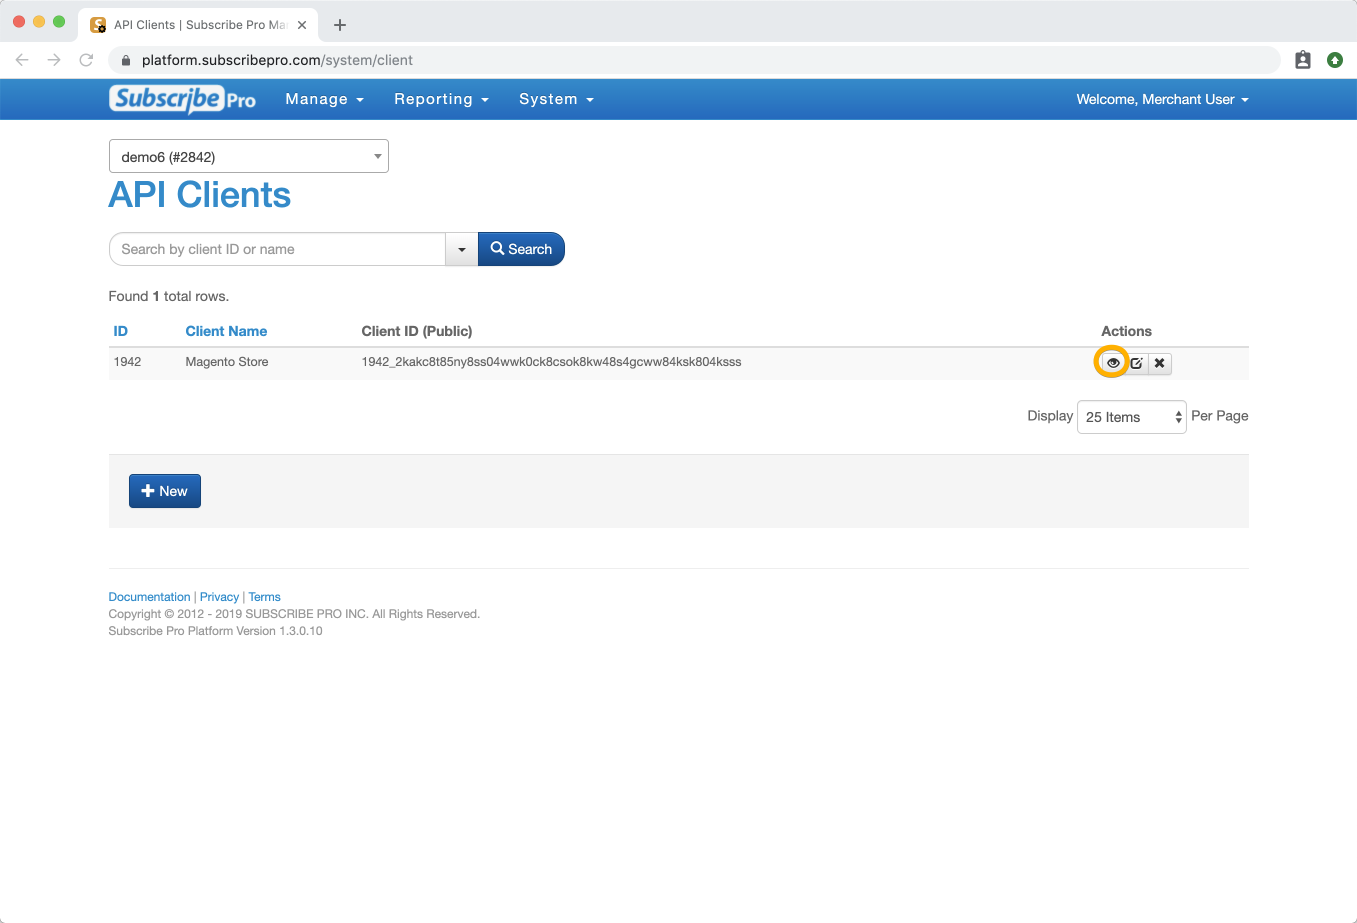Click the API Clients page heading

coord(199,195)
